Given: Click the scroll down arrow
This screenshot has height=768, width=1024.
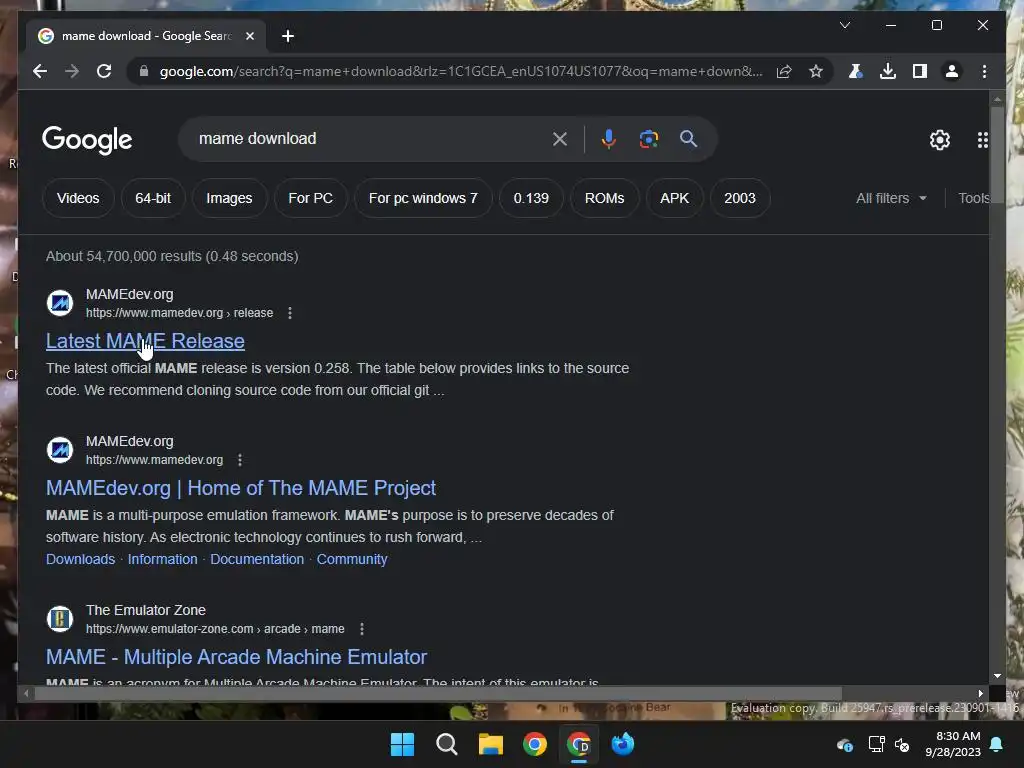Looking at the screenshot, I should coord(997,676).
